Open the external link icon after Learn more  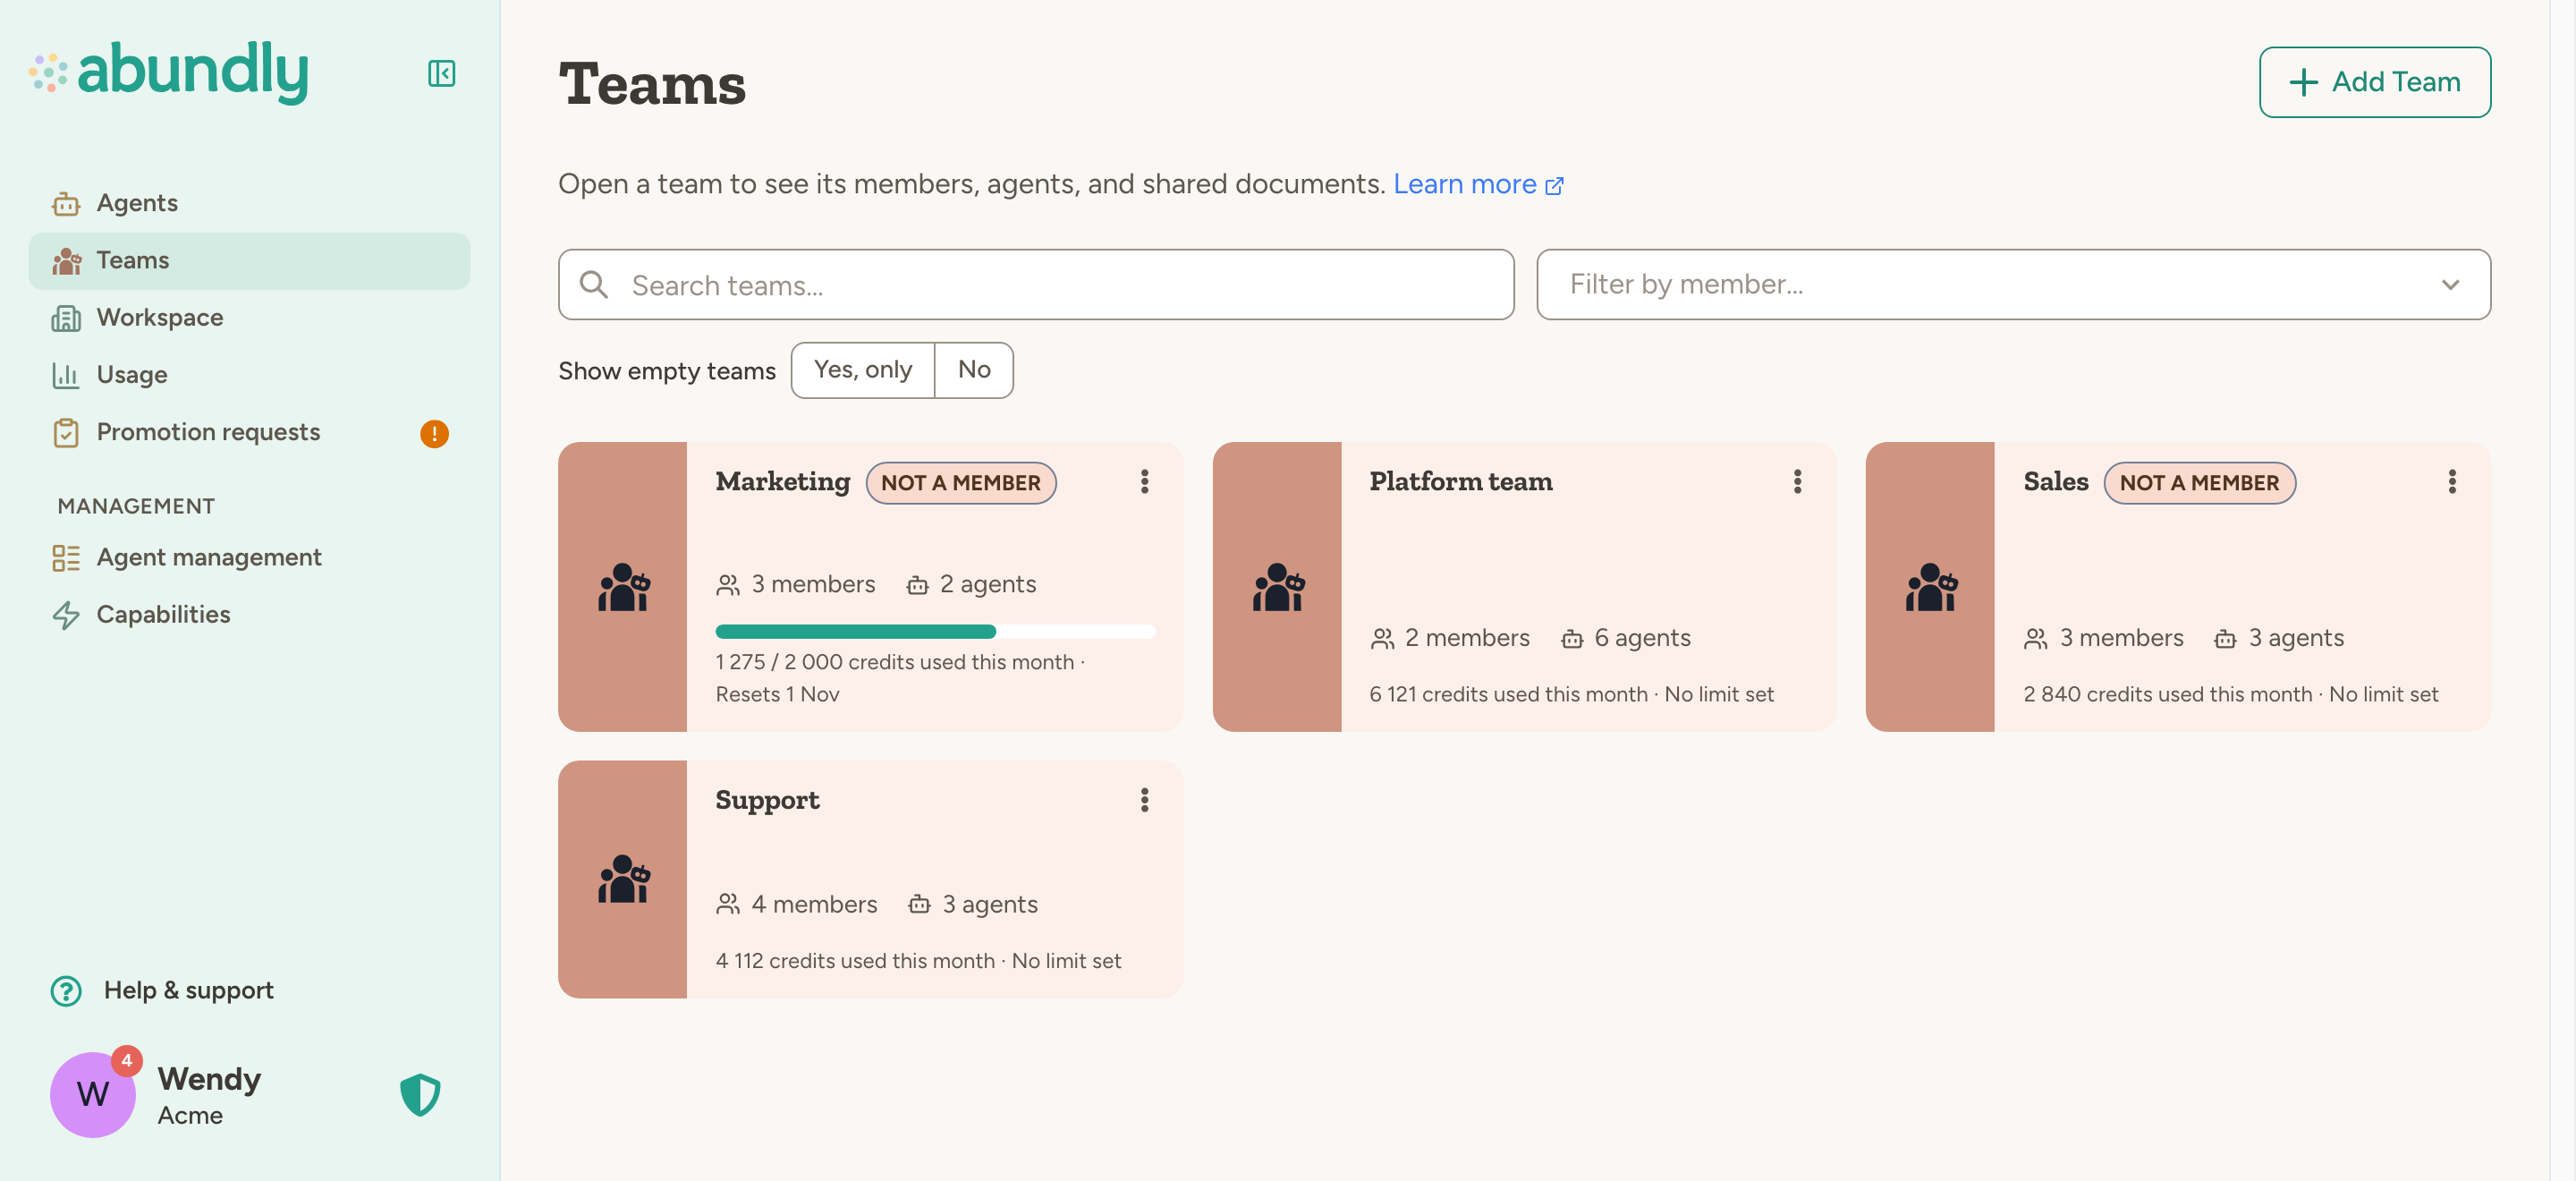click(1554, 186)
